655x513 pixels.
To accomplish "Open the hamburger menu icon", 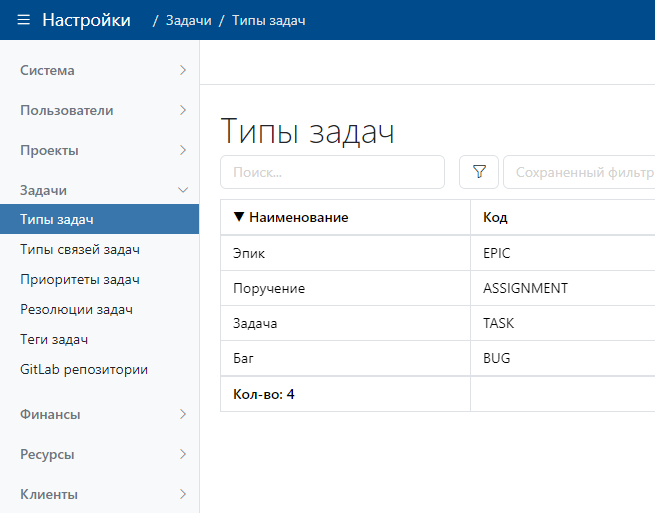I will click(x=24, y=20).
